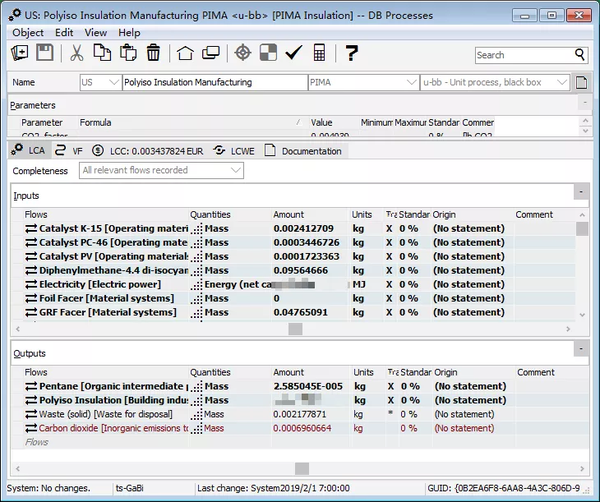Switch to the LCC tab
This screenshot has width=600, height=502.
(x=148, y=151)
